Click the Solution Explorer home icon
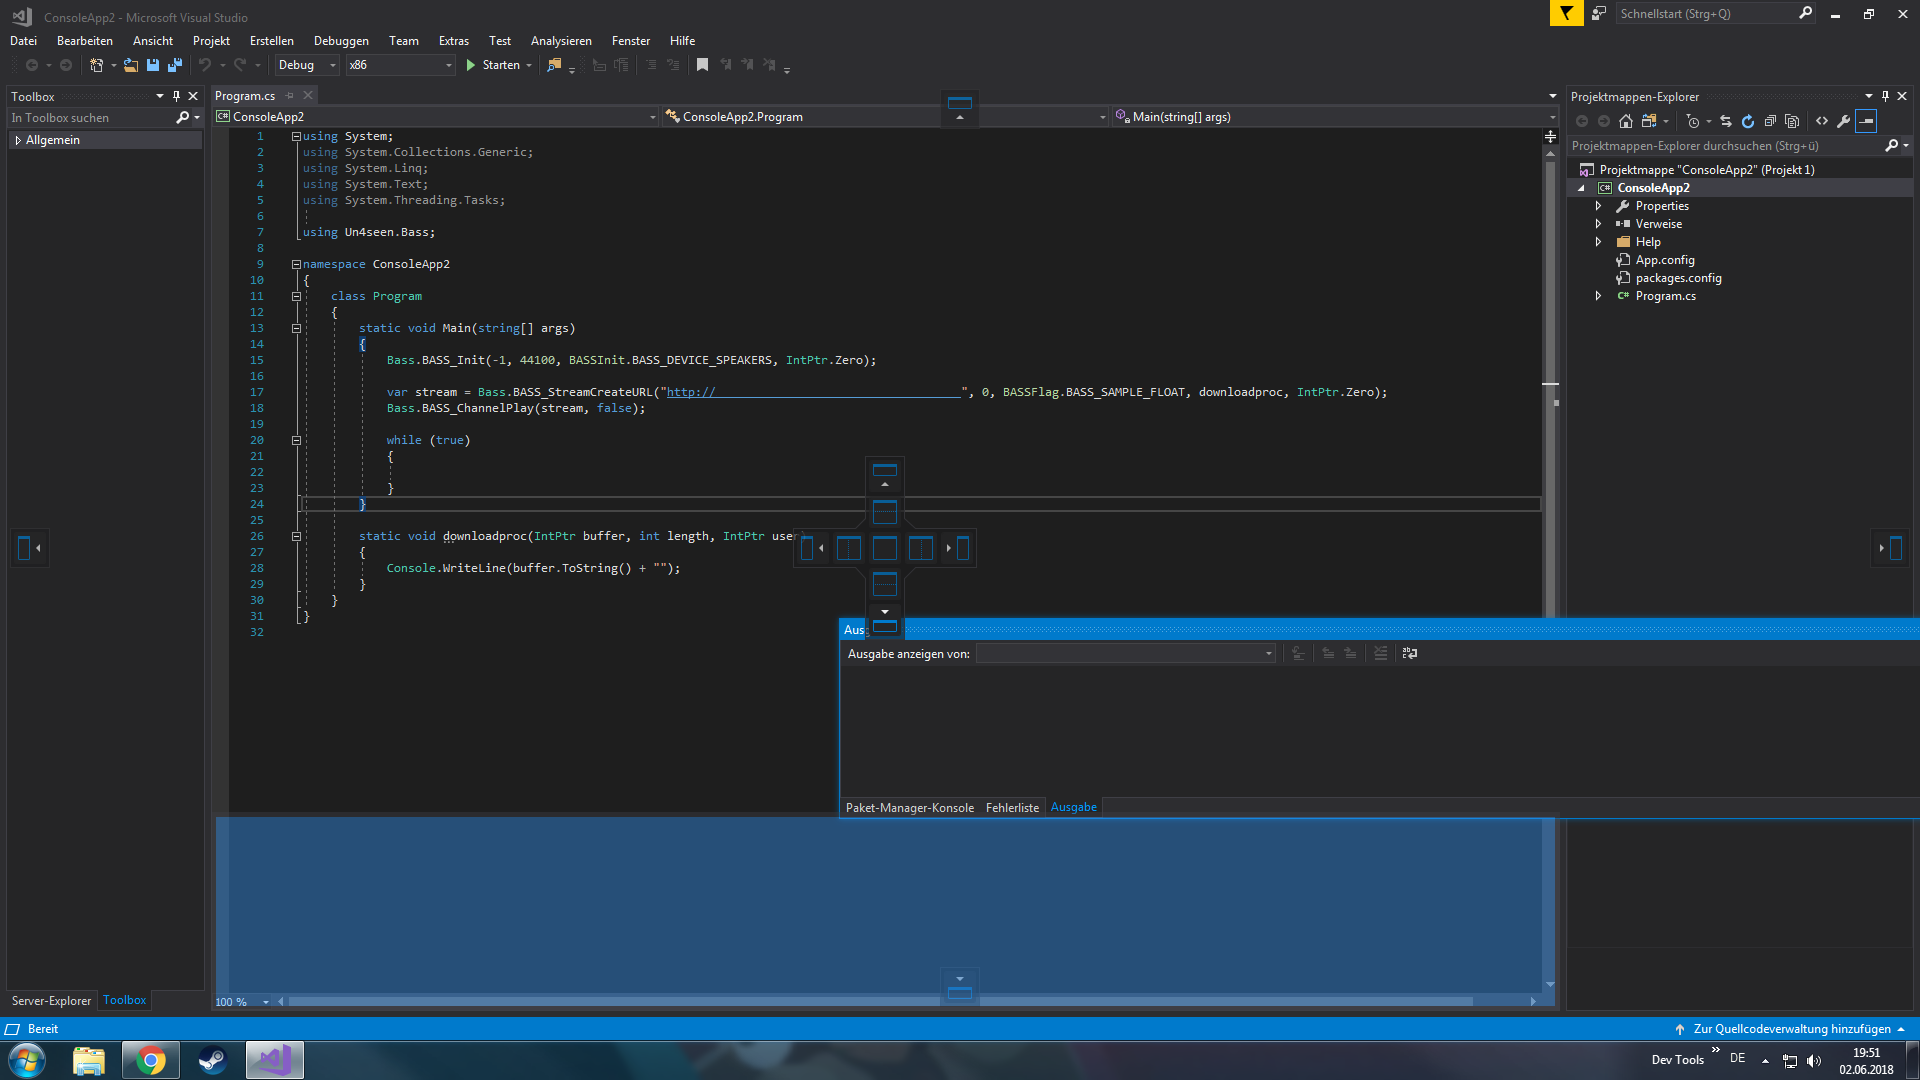This screenshot has width=1920, height=1080. (1626, 121)
